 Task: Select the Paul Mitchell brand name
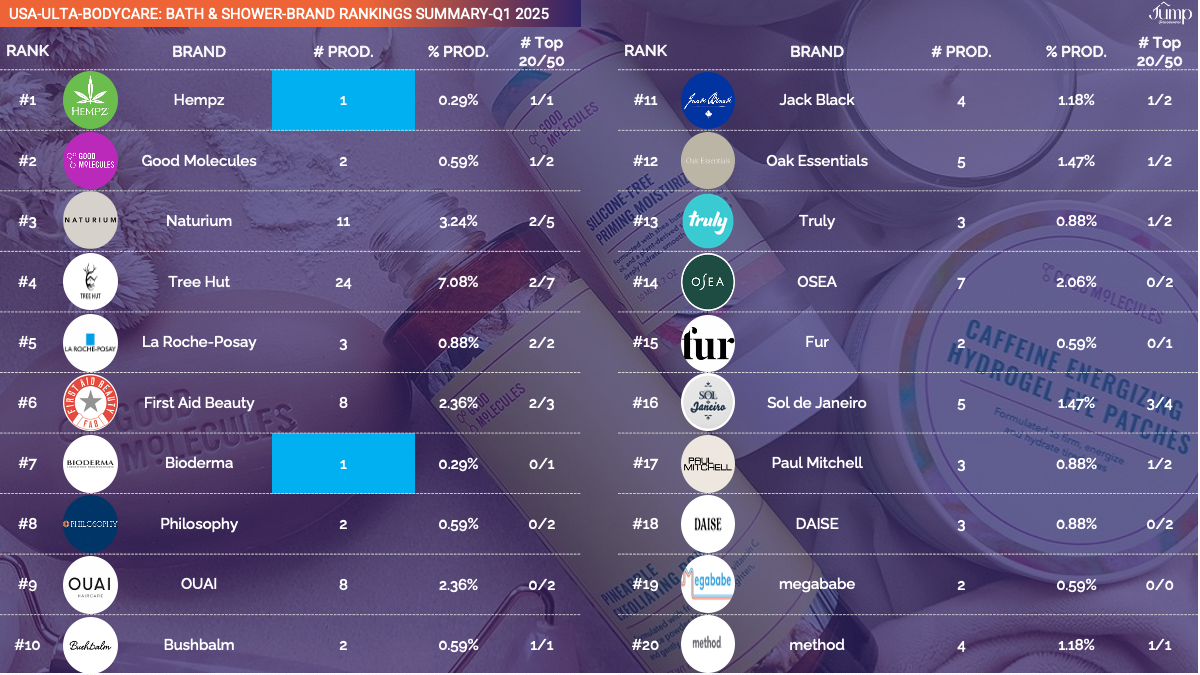[x=817, y=463]
